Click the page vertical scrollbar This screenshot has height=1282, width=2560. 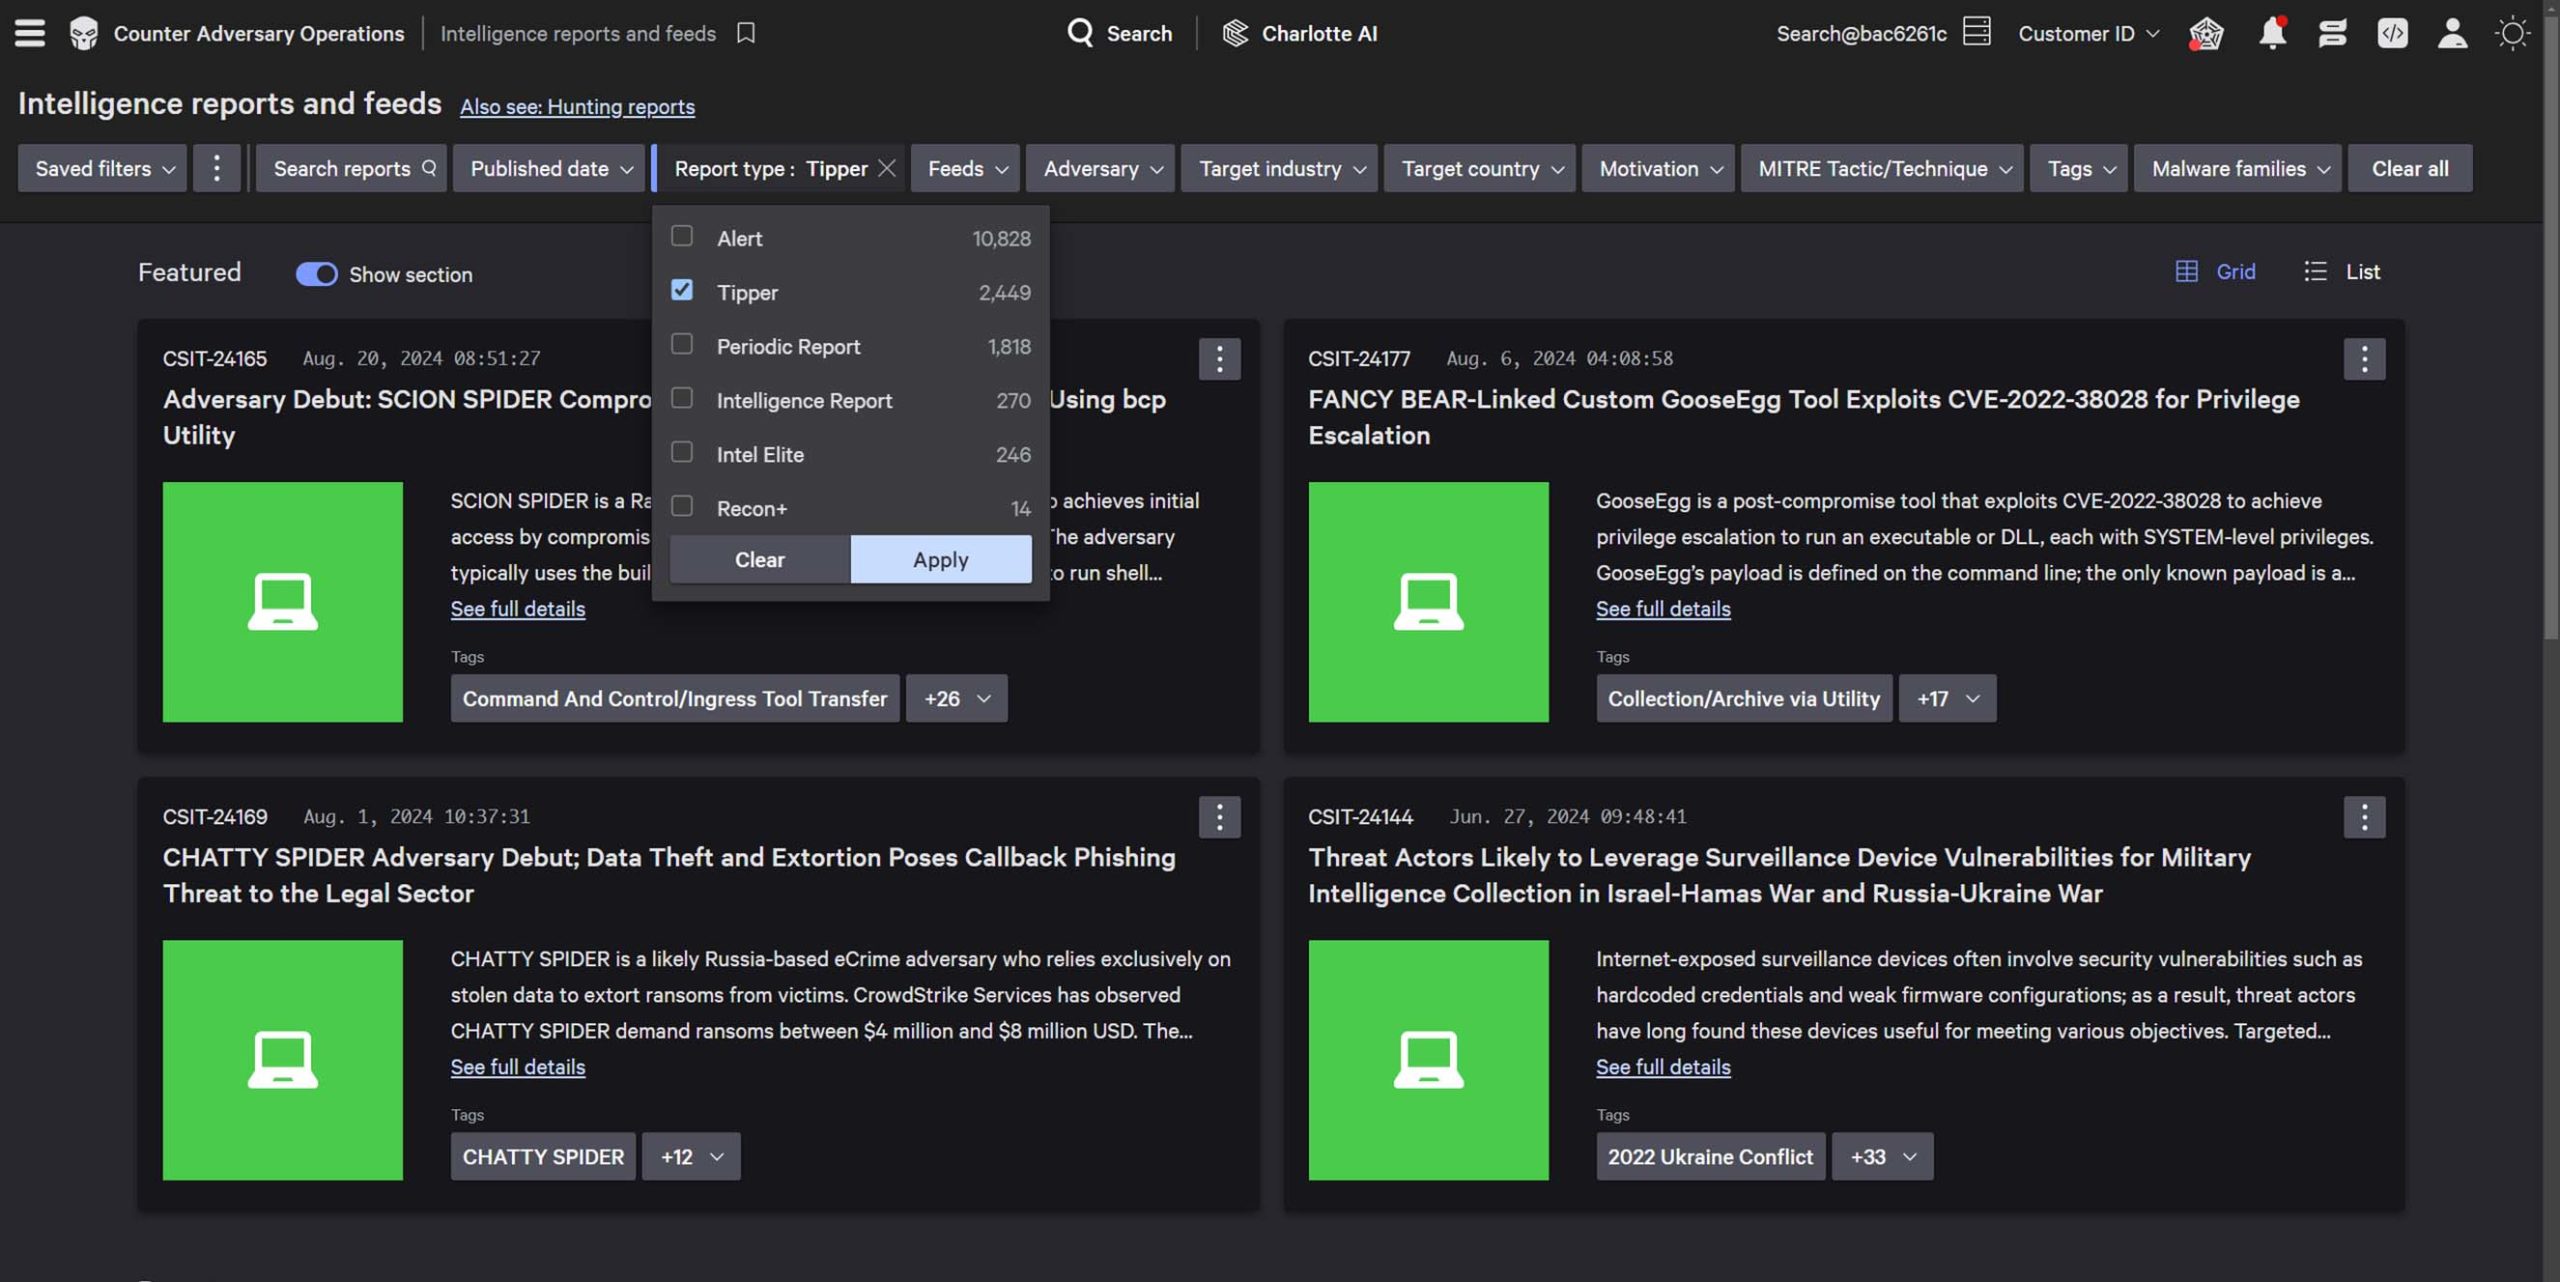pyautogui.click(x=2551, y=330)
